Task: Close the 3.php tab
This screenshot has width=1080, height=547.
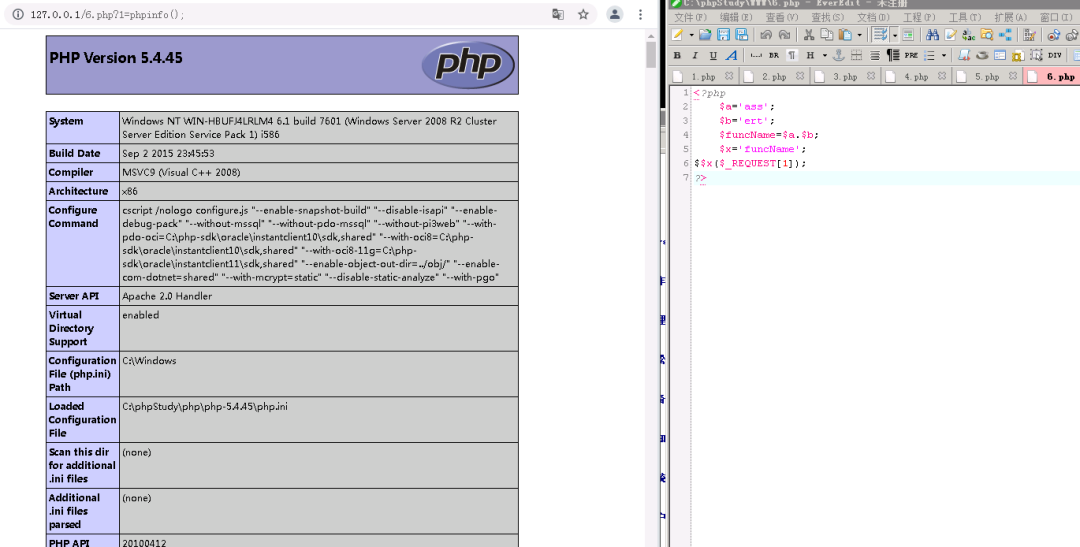Action: coord(871,76)
